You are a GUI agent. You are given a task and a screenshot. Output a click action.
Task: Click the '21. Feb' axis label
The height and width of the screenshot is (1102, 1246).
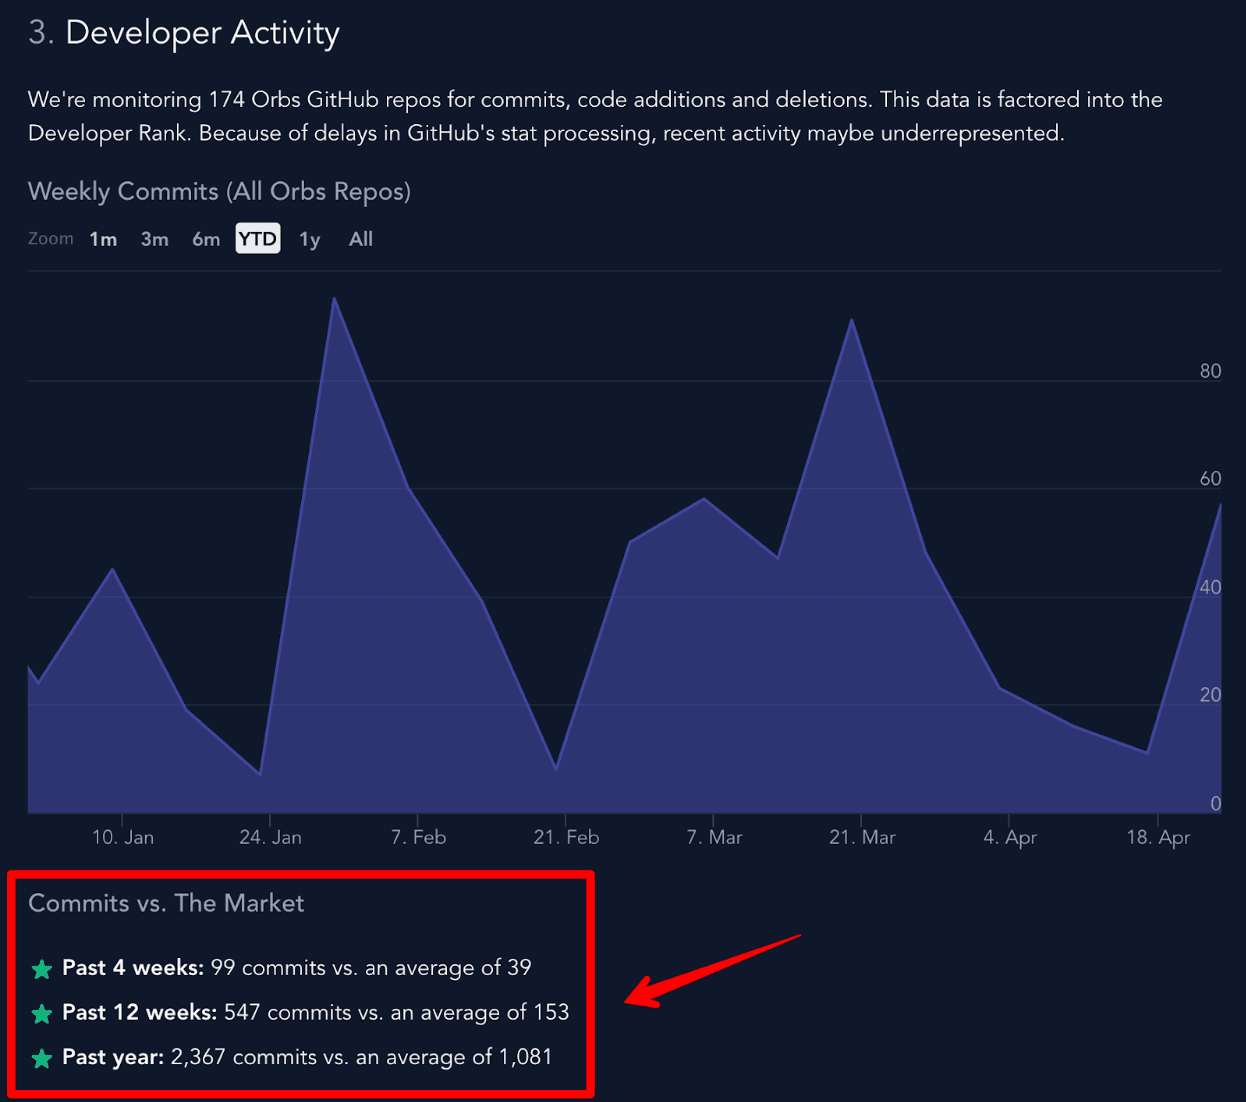566,837
